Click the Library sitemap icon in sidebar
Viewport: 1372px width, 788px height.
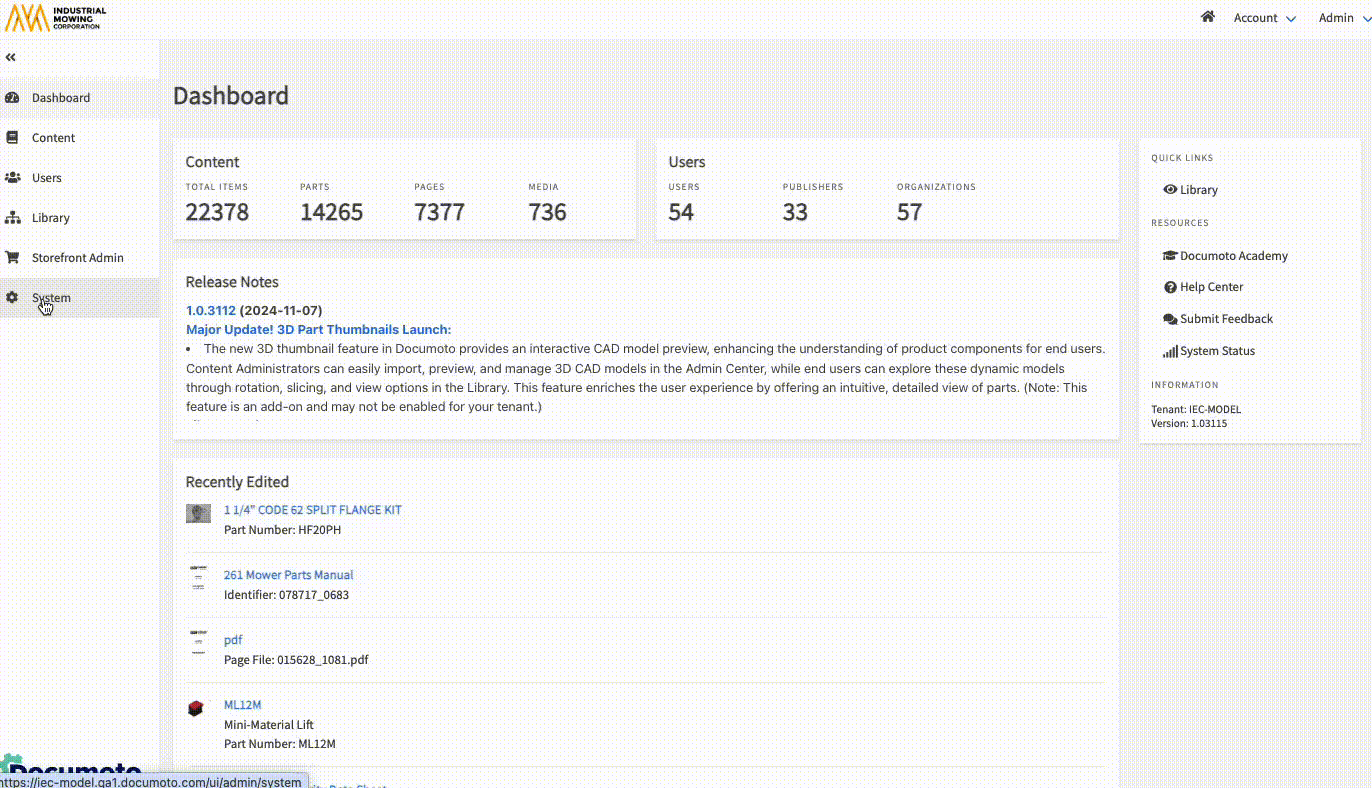click(13, 218)
